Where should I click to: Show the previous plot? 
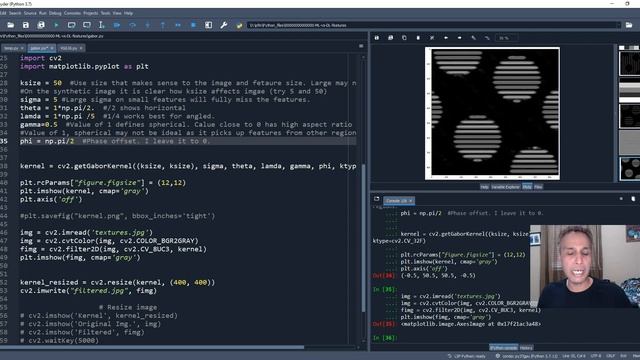coord(446,38)
